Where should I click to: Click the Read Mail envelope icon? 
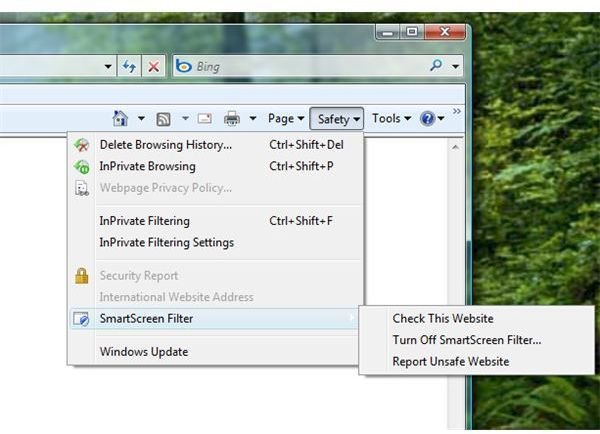coord(204,118)
